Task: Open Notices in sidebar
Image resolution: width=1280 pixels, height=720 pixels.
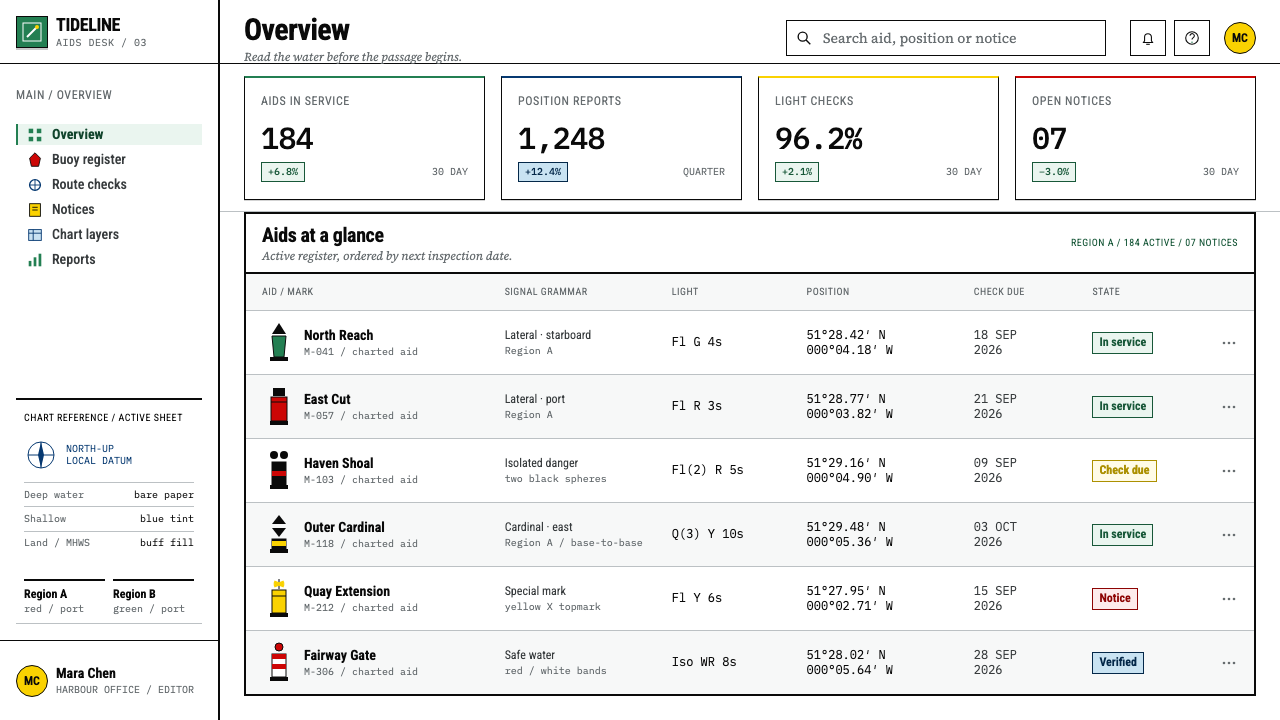Action: [x=109, y=209]
